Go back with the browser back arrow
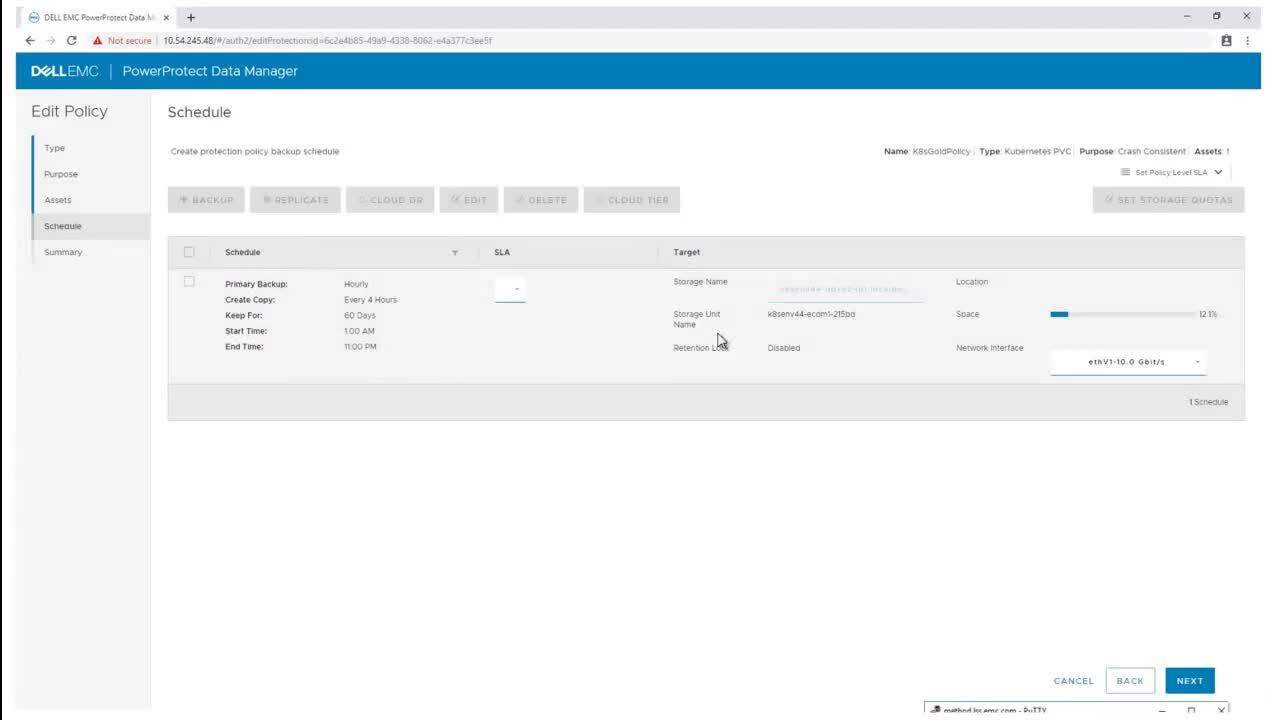Image resolution: width=1280 pixels, height=720 pixels. [30, 41]
